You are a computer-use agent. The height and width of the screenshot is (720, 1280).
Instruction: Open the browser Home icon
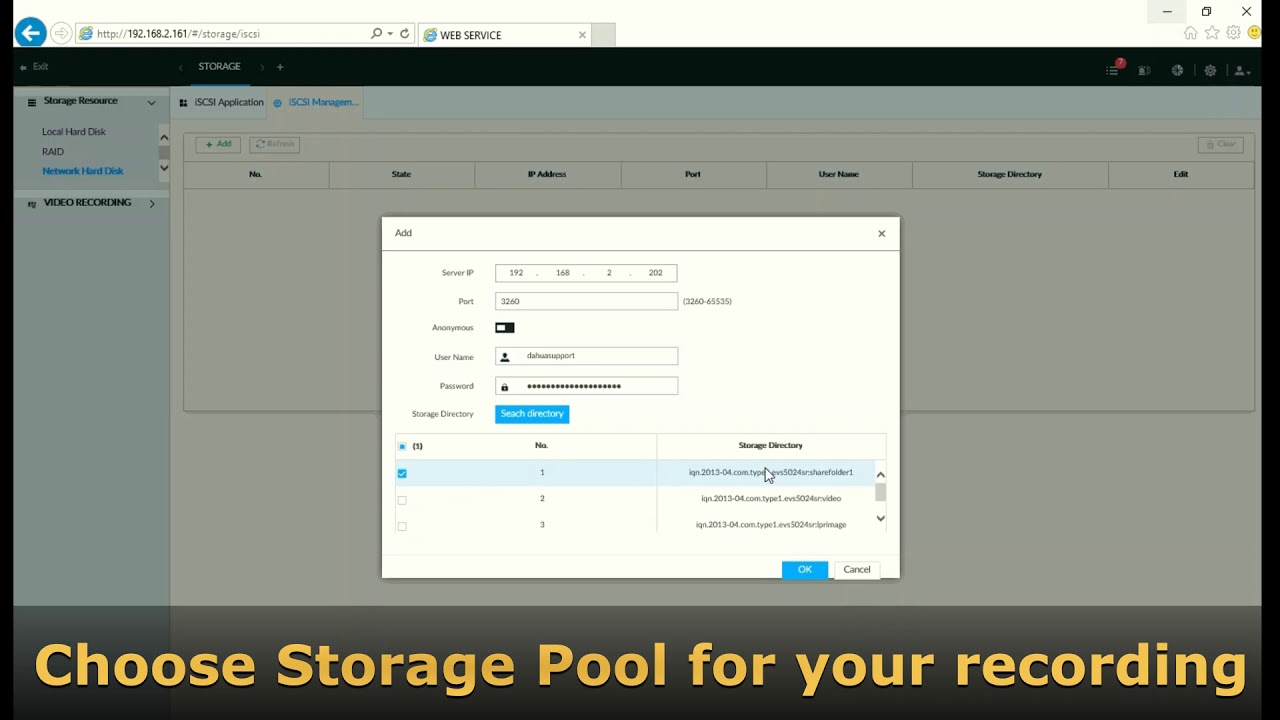tap(1190, 33)
